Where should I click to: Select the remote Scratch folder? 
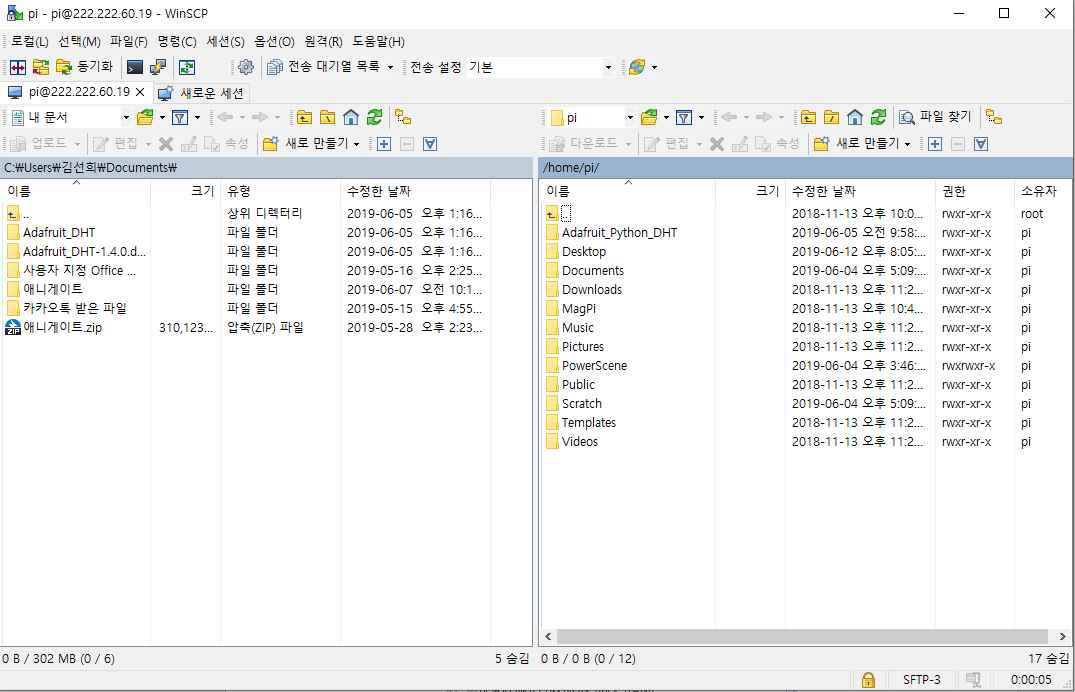pyautogui.click(x=581, y=404)
